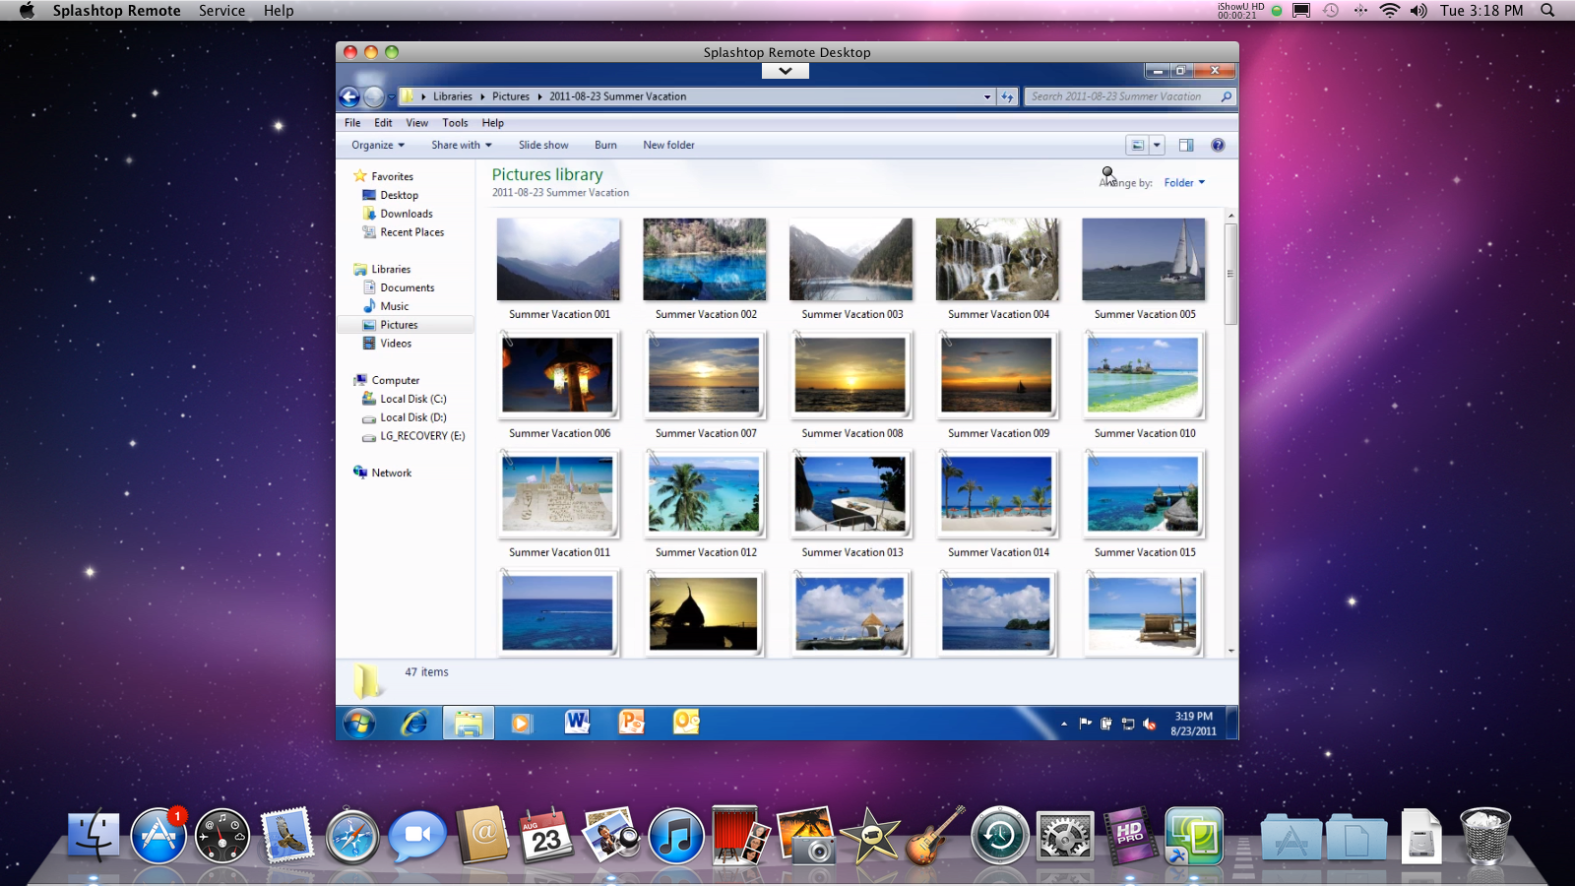Open the Arrange by Folder dropdown
This screenshot has height=886, width=1575.
coord(1185,183)
